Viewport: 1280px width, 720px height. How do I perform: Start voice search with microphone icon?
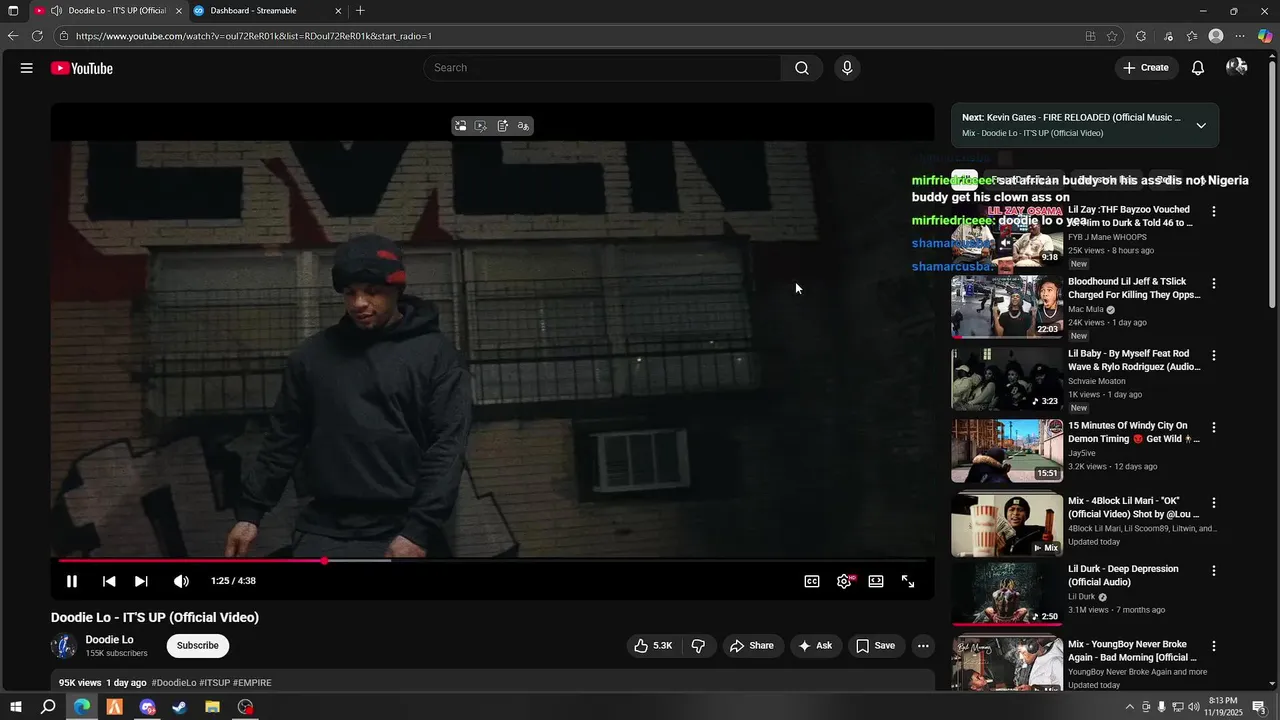(847, 68)
